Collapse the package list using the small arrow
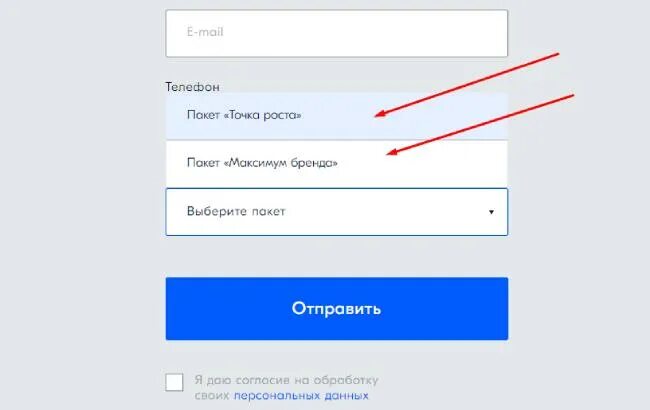 click(x=491, y=212)
